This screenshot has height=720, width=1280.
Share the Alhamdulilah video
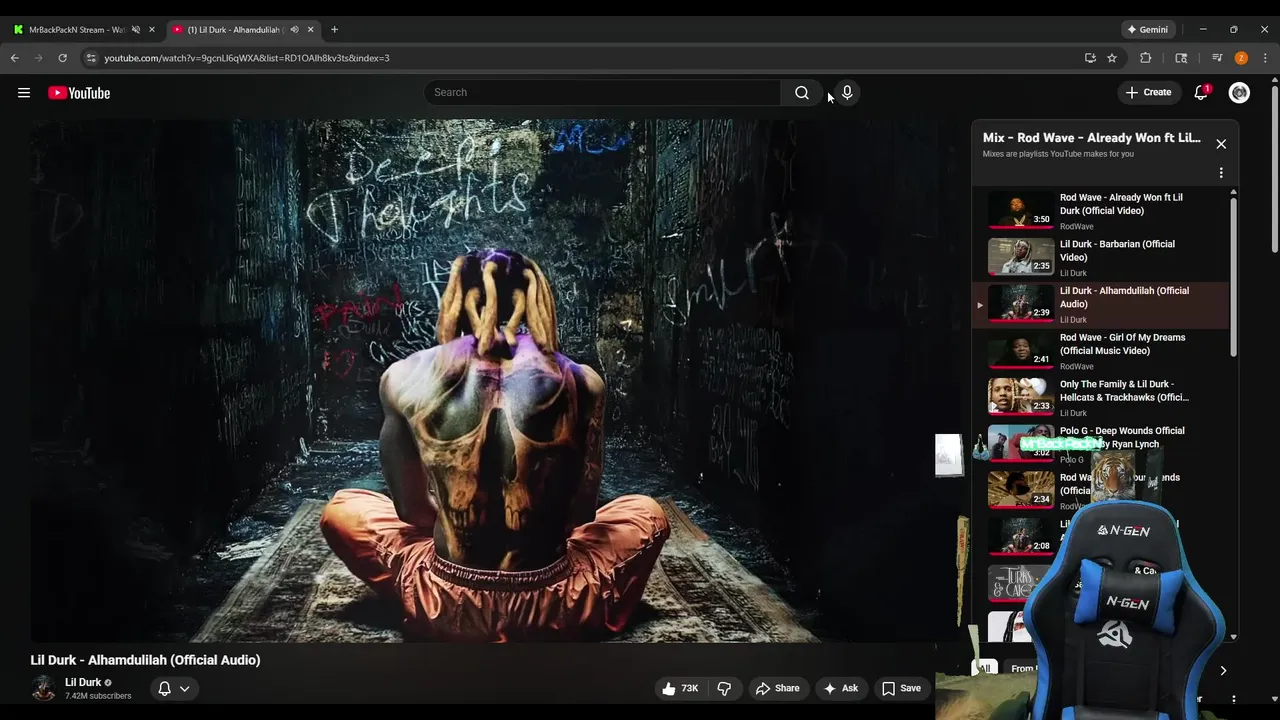coord(777,688)
